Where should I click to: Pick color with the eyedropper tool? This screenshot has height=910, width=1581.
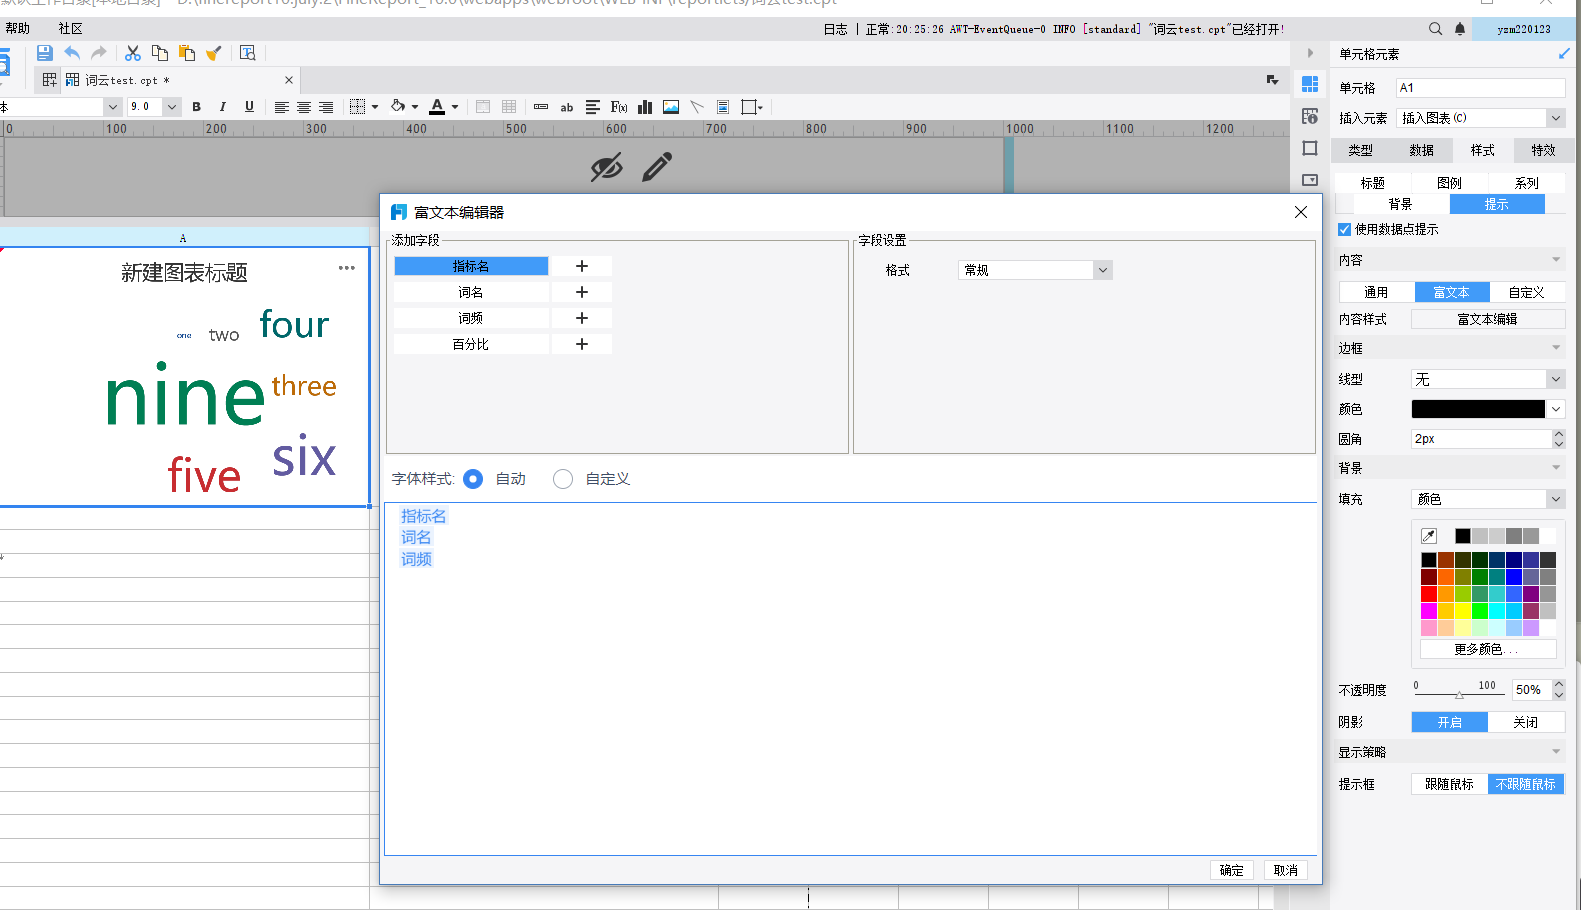[1429, 536]
